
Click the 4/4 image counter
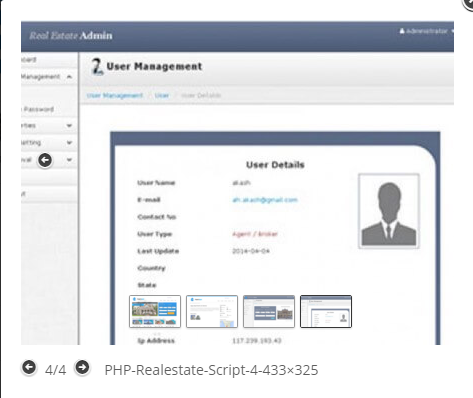(x=56, y=370)
